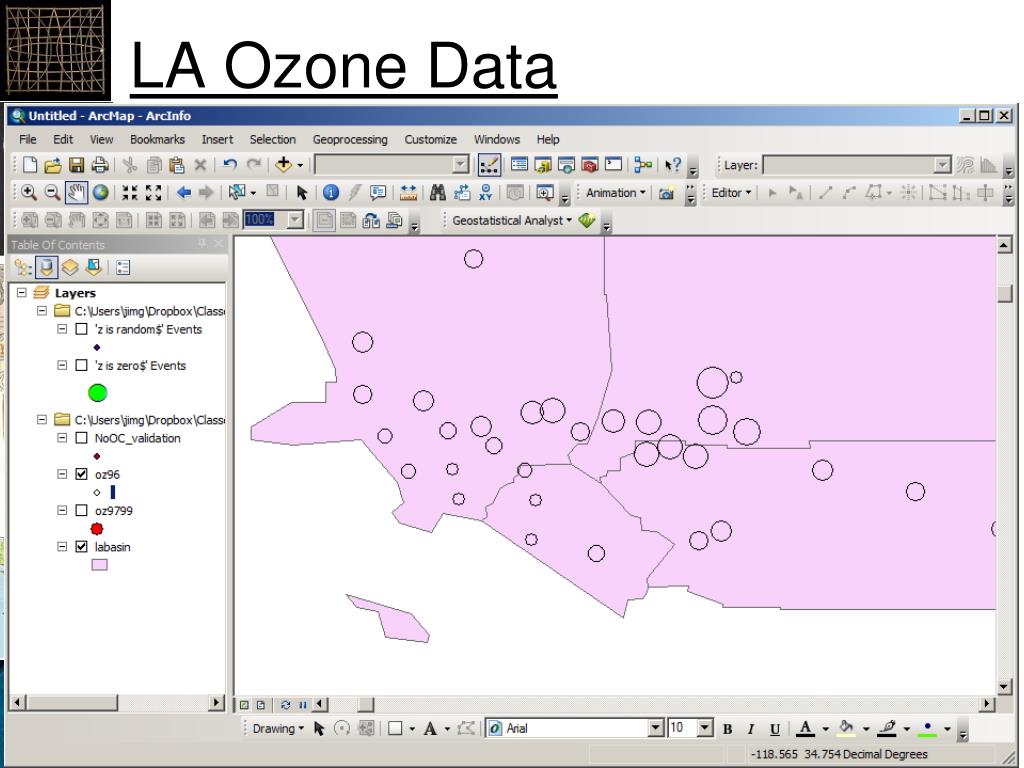Screen dimensions: 1024x768
Task: Collapse the Layers data frame
Action: coord(22,293)
